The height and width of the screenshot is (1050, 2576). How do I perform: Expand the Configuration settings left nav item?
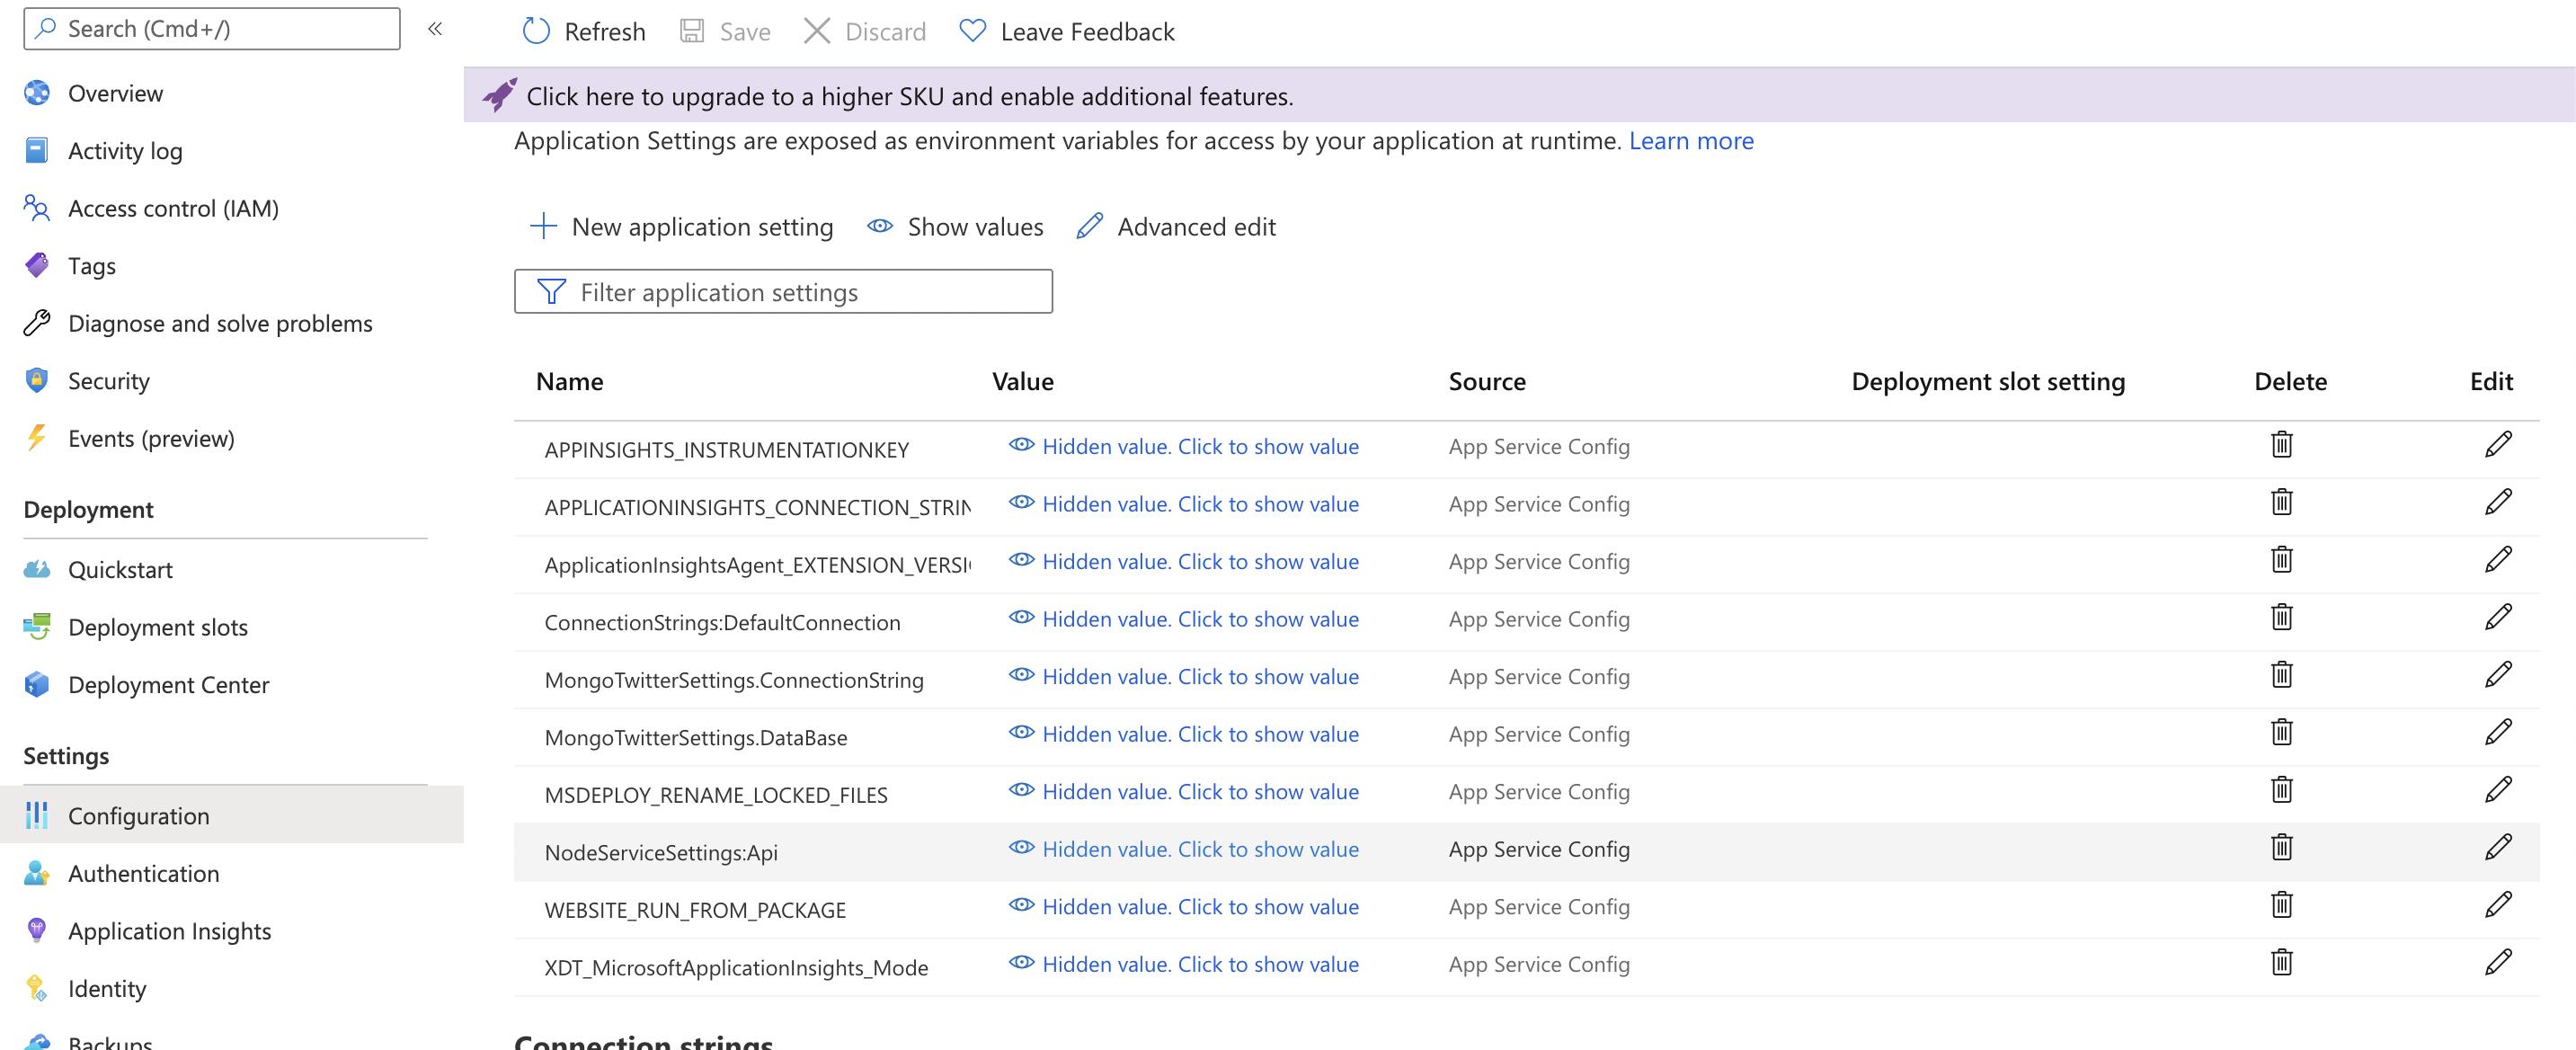click(x=138, y=814)
